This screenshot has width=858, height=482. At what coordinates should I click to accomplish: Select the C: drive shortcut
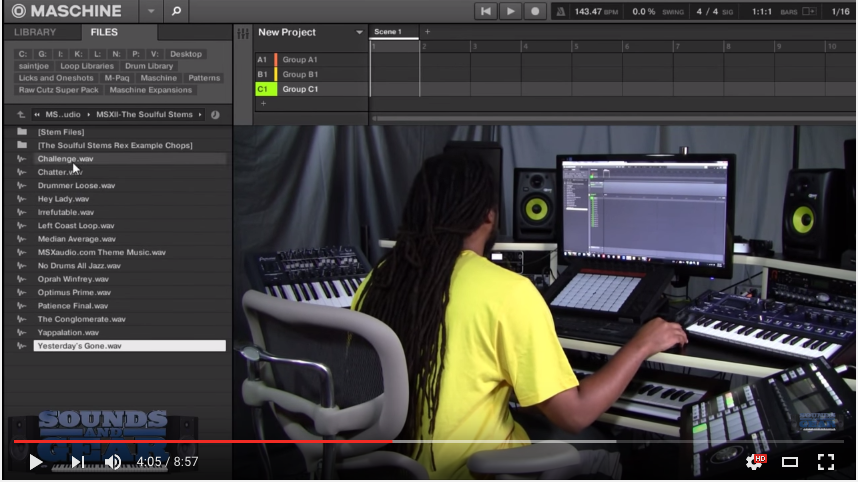22,54
